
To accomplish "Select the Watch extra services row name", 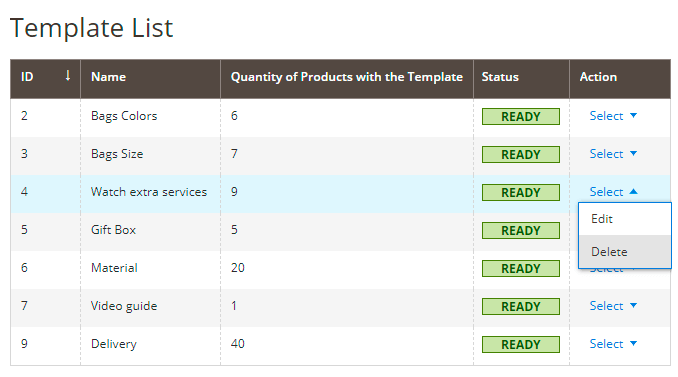I will [149, 192].
